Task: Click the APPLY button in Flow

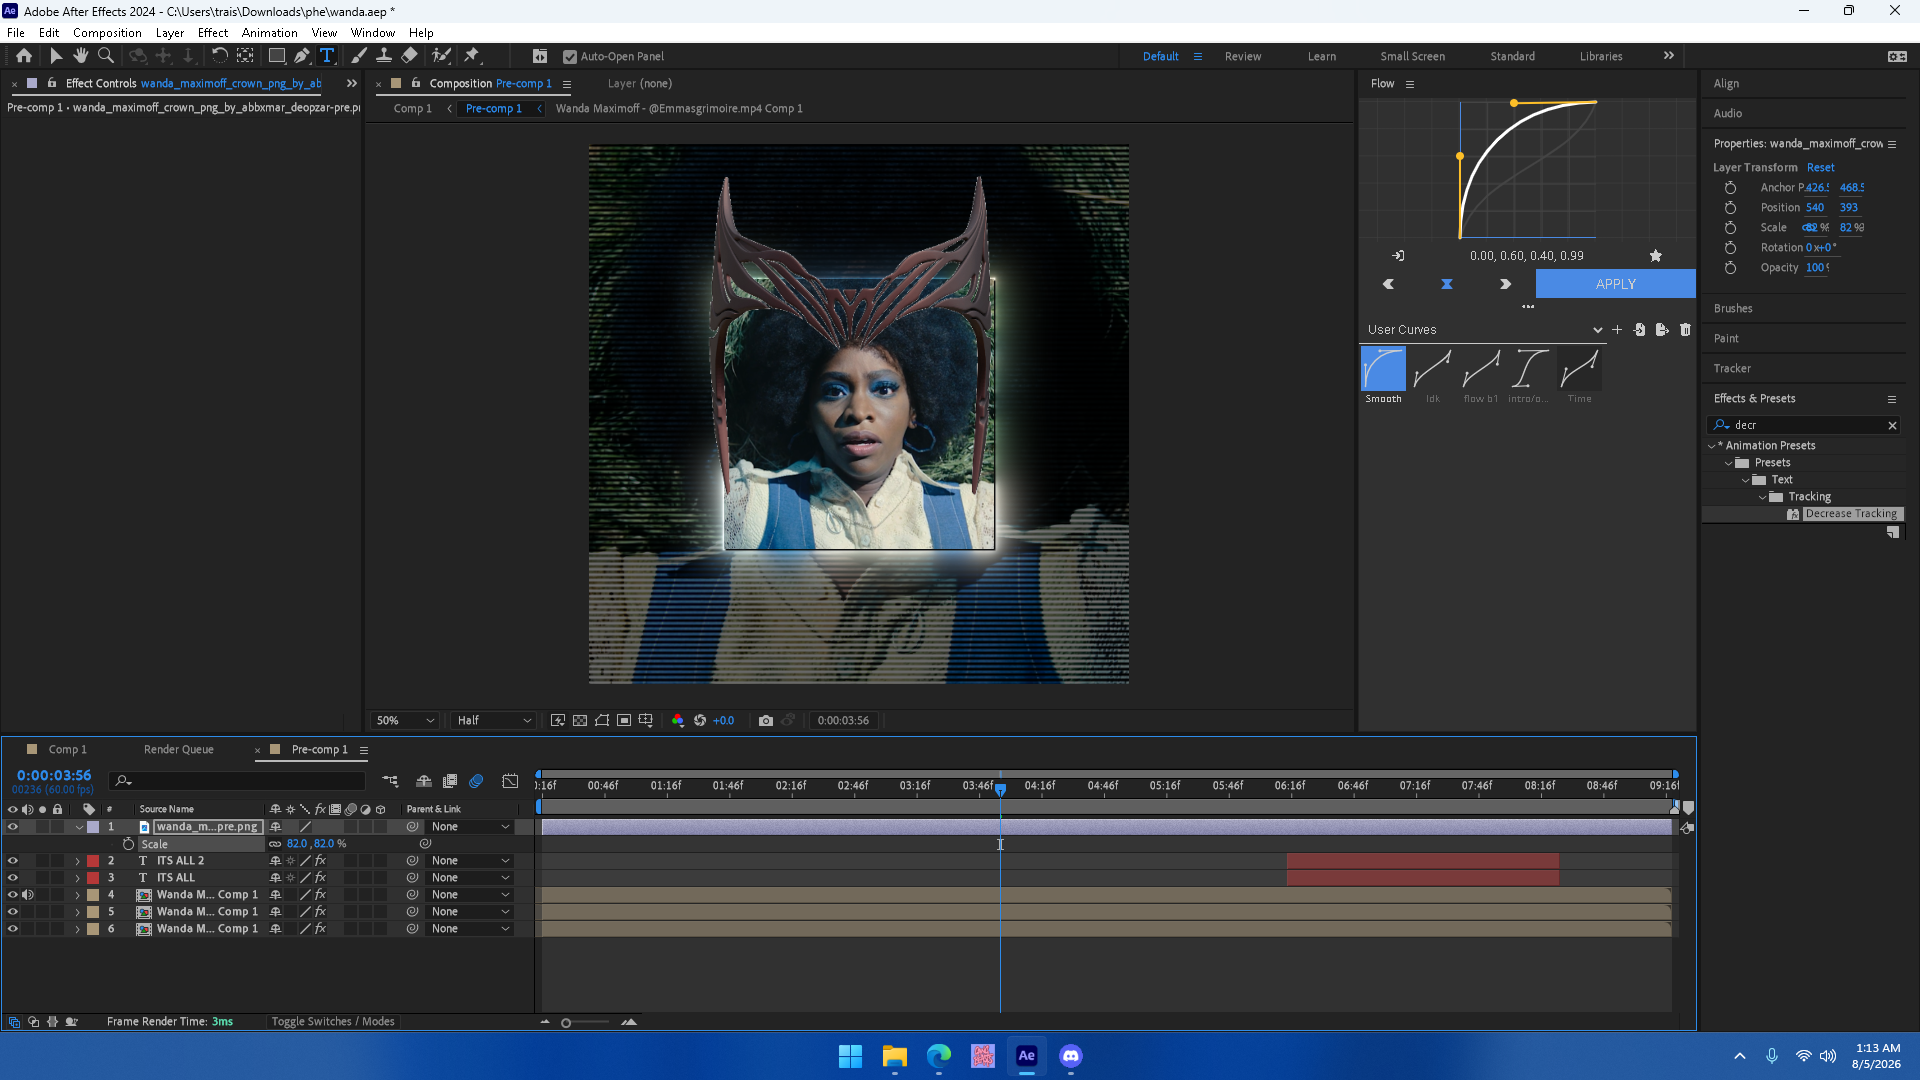Action: (x=1615, y=284)
